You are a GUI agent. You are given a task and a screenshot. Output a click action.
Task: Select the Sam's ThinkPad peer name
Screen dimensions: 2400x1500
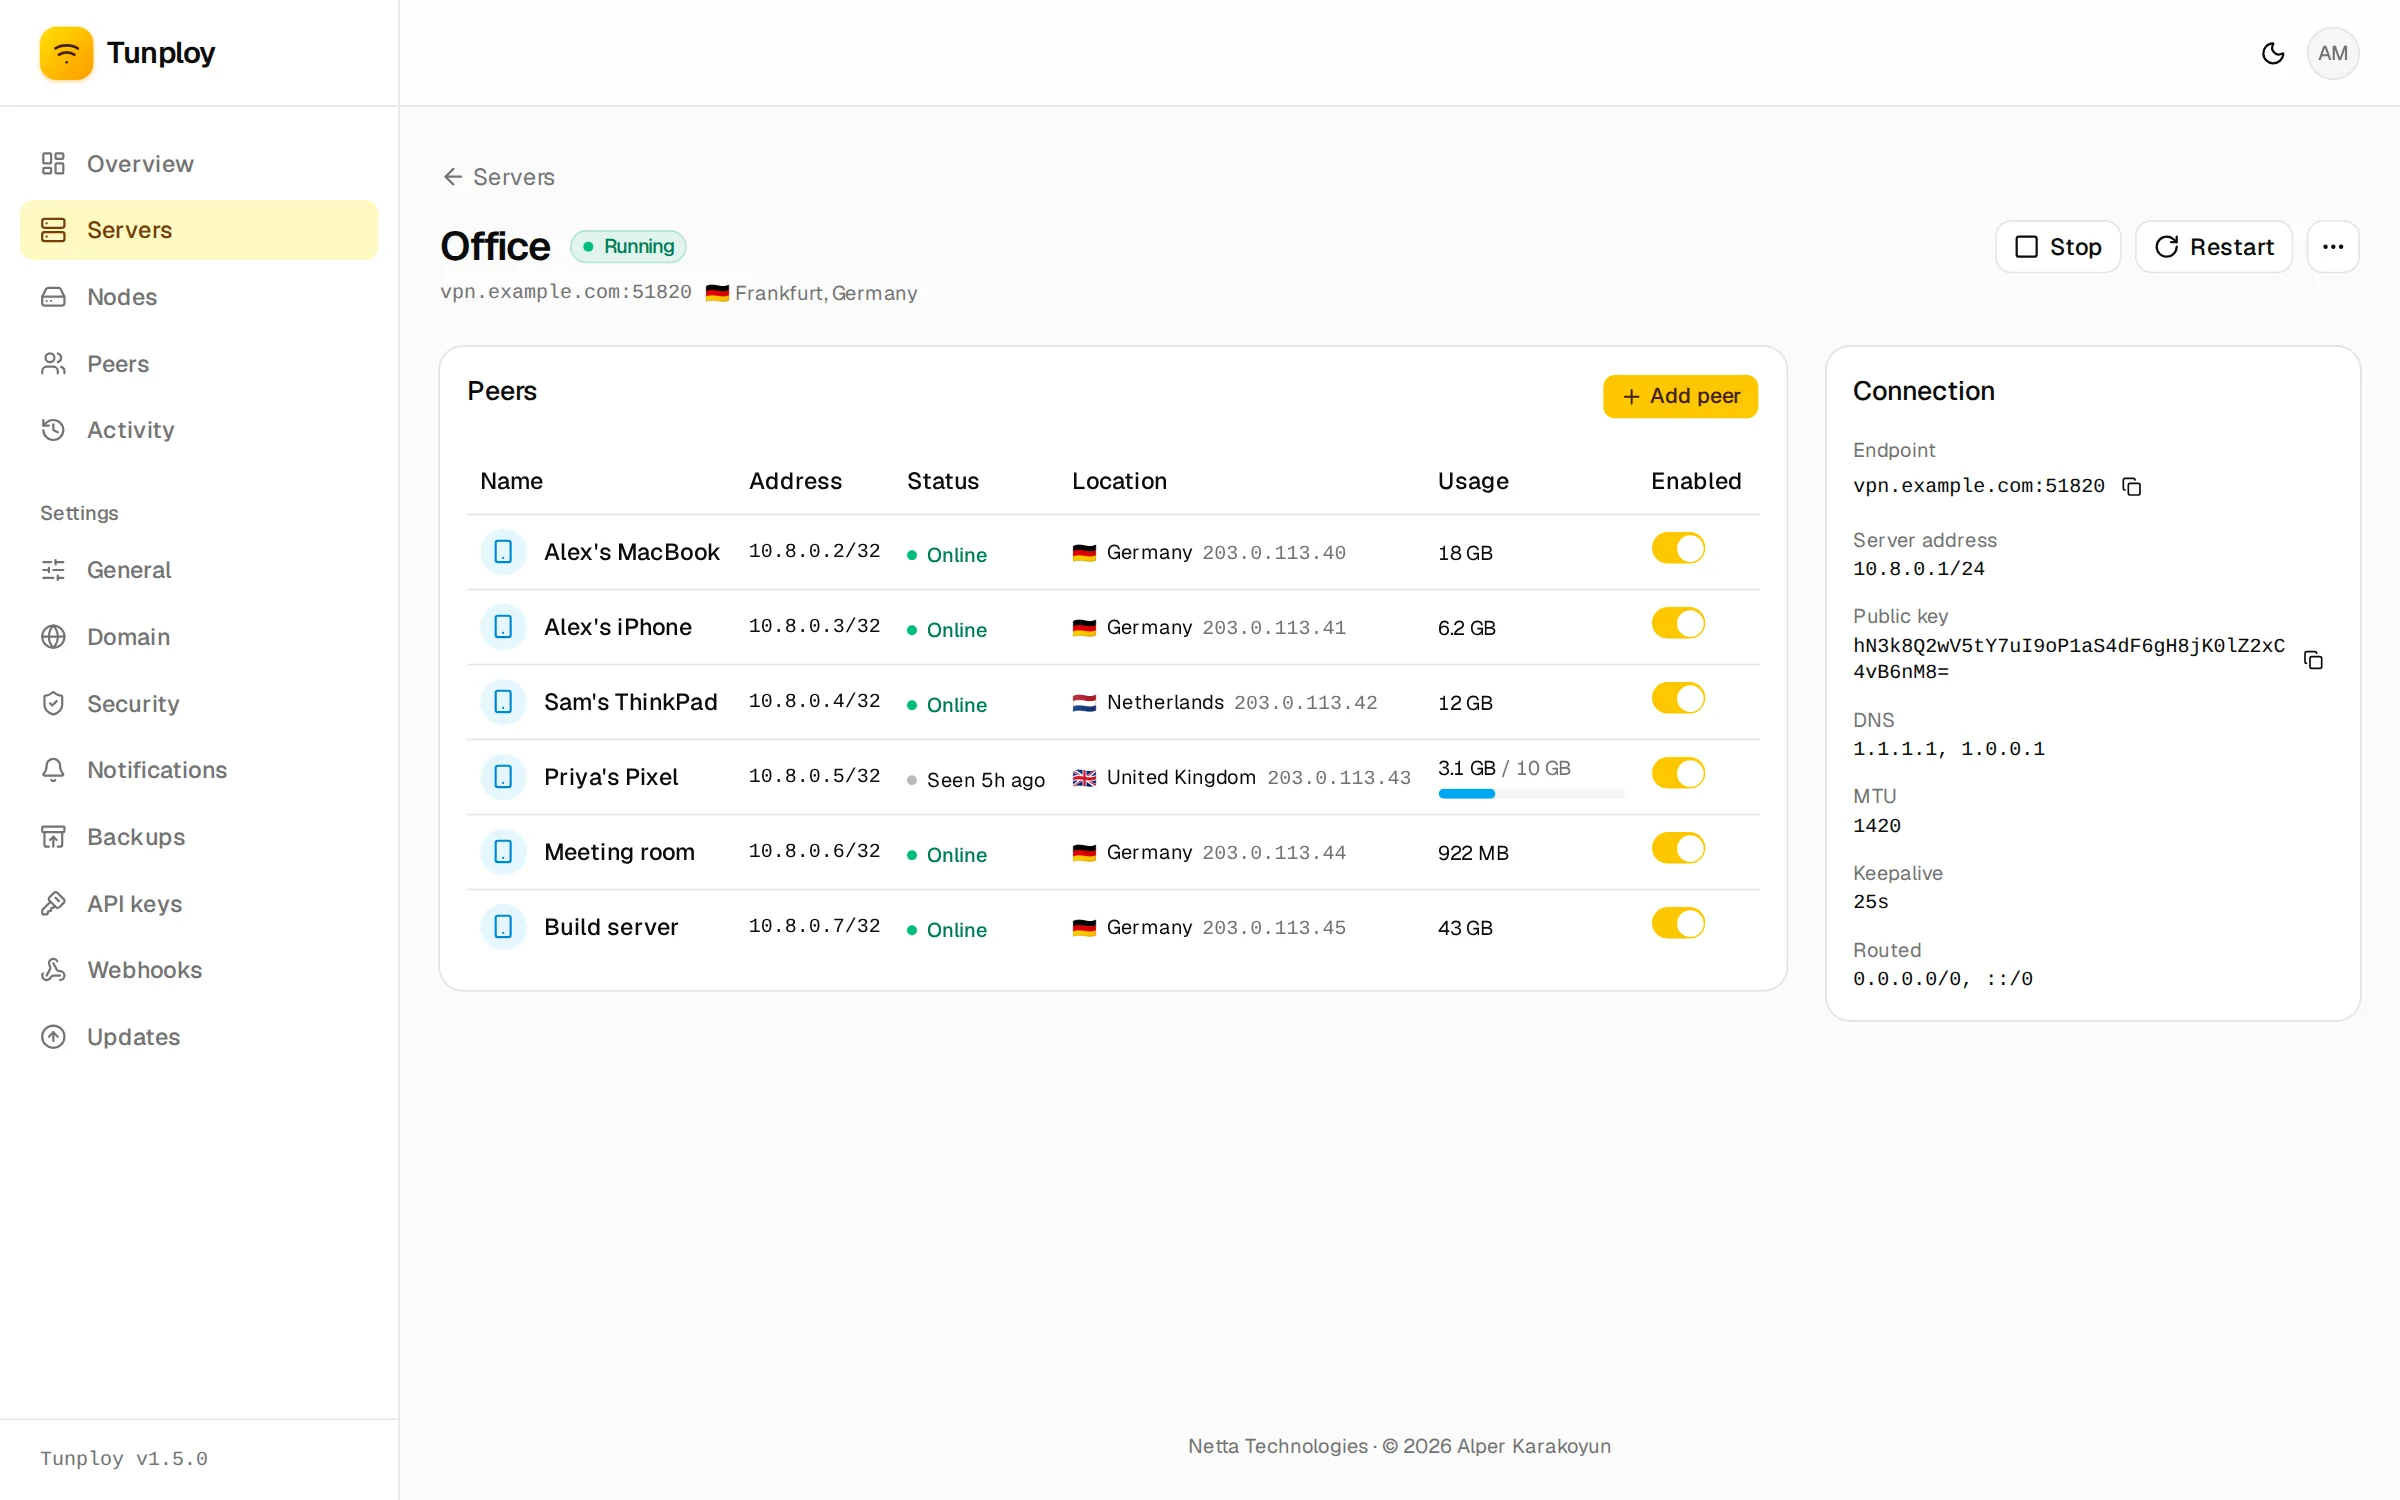point(630,702)
